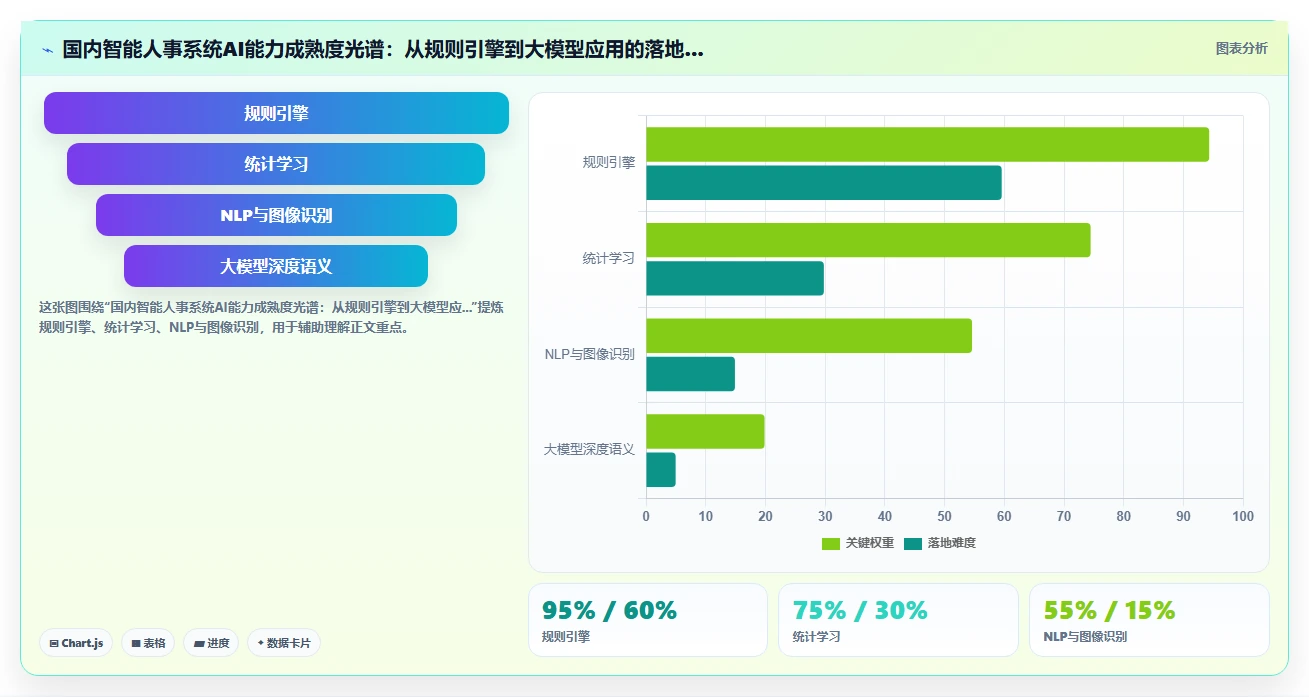Click the x-axis value 100
This screenshot has width=1309, height=697.
(x=1243, y=517)
